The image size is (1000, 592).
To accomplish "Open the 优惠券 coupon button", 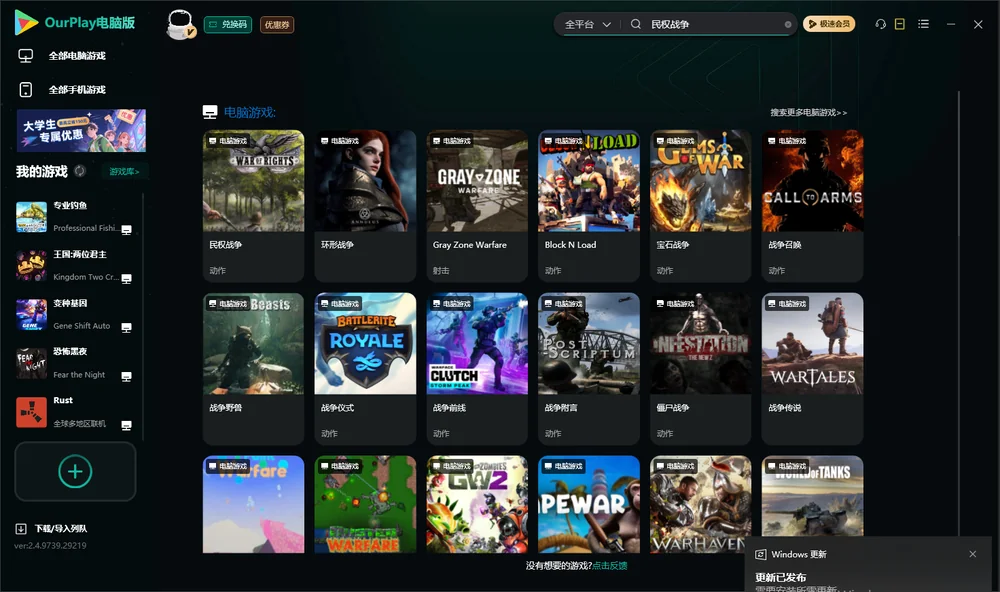I will [x=277, y=25].
